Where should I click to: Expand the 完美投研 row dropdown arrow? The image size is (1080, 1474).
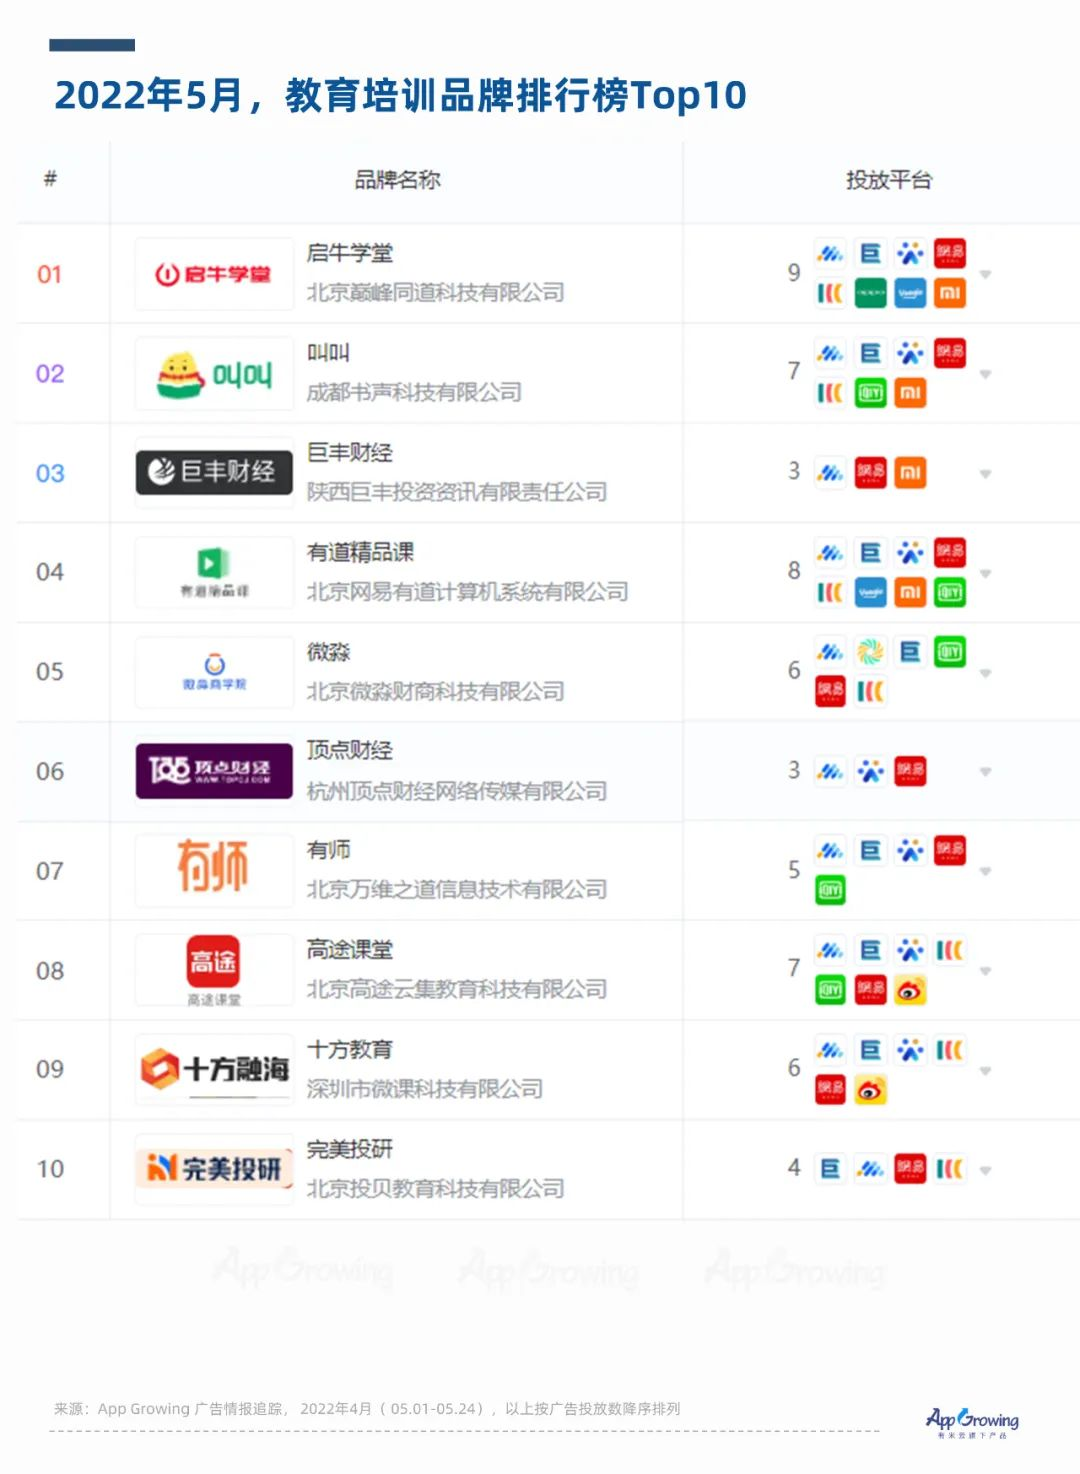click(x=985, y=1170)
